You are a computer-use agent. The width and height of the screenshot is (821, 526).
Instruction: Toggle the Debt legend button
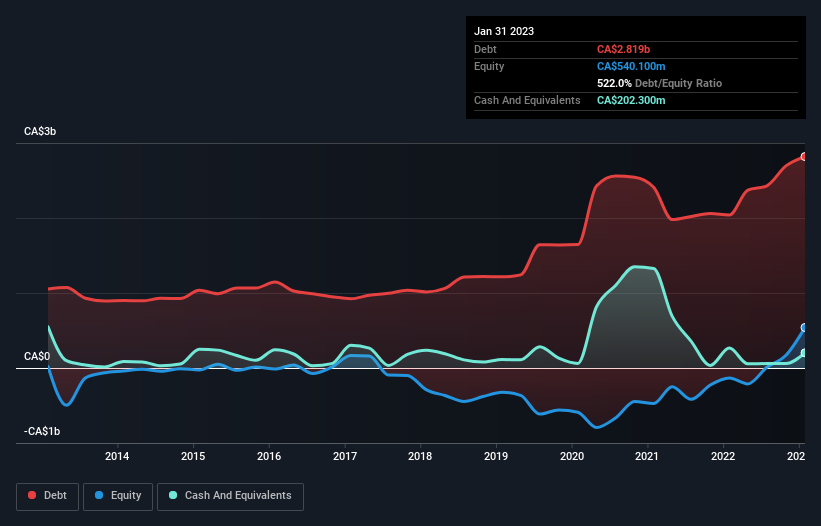(48, 496)
